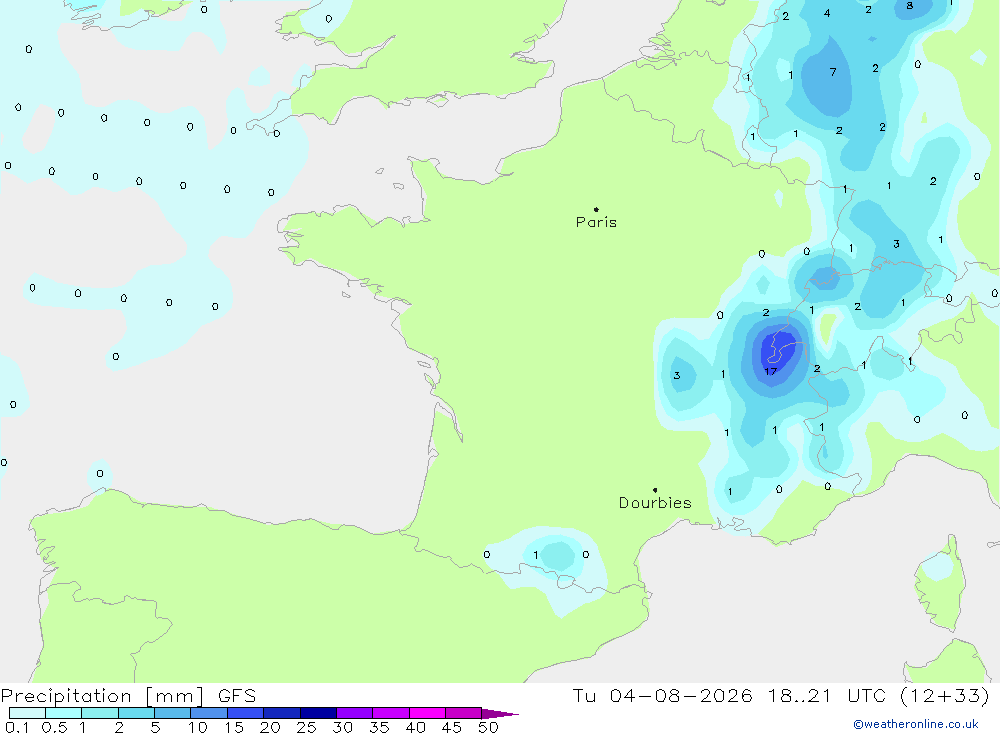This screenshot has width=1000, height=733.
Task: Click the Dourbies location dot marker
Action: pos(655,490)
